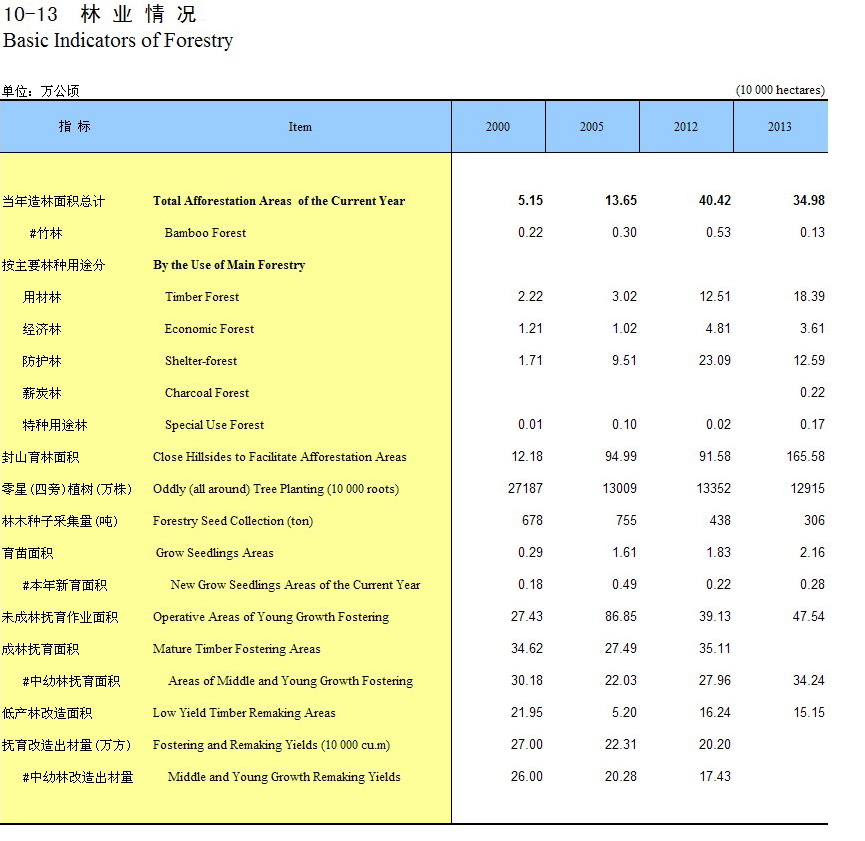The height and width of the screenshot is (841, 865).
Task: Click the 'Basic Indicators of Forestry' title
Action: pos(118,41)
